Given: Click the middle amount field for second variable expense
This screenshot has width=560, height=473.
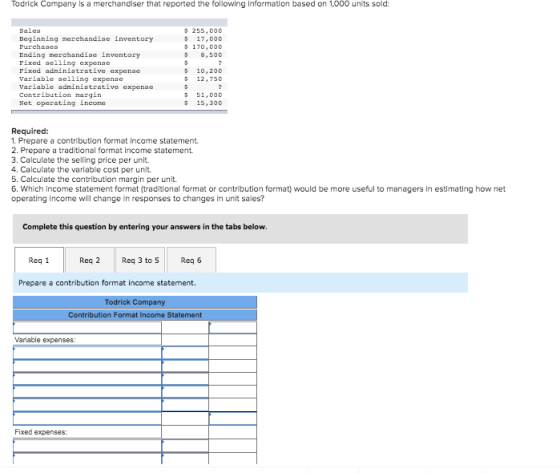Looking at the screenshot, I should point(185,366).
